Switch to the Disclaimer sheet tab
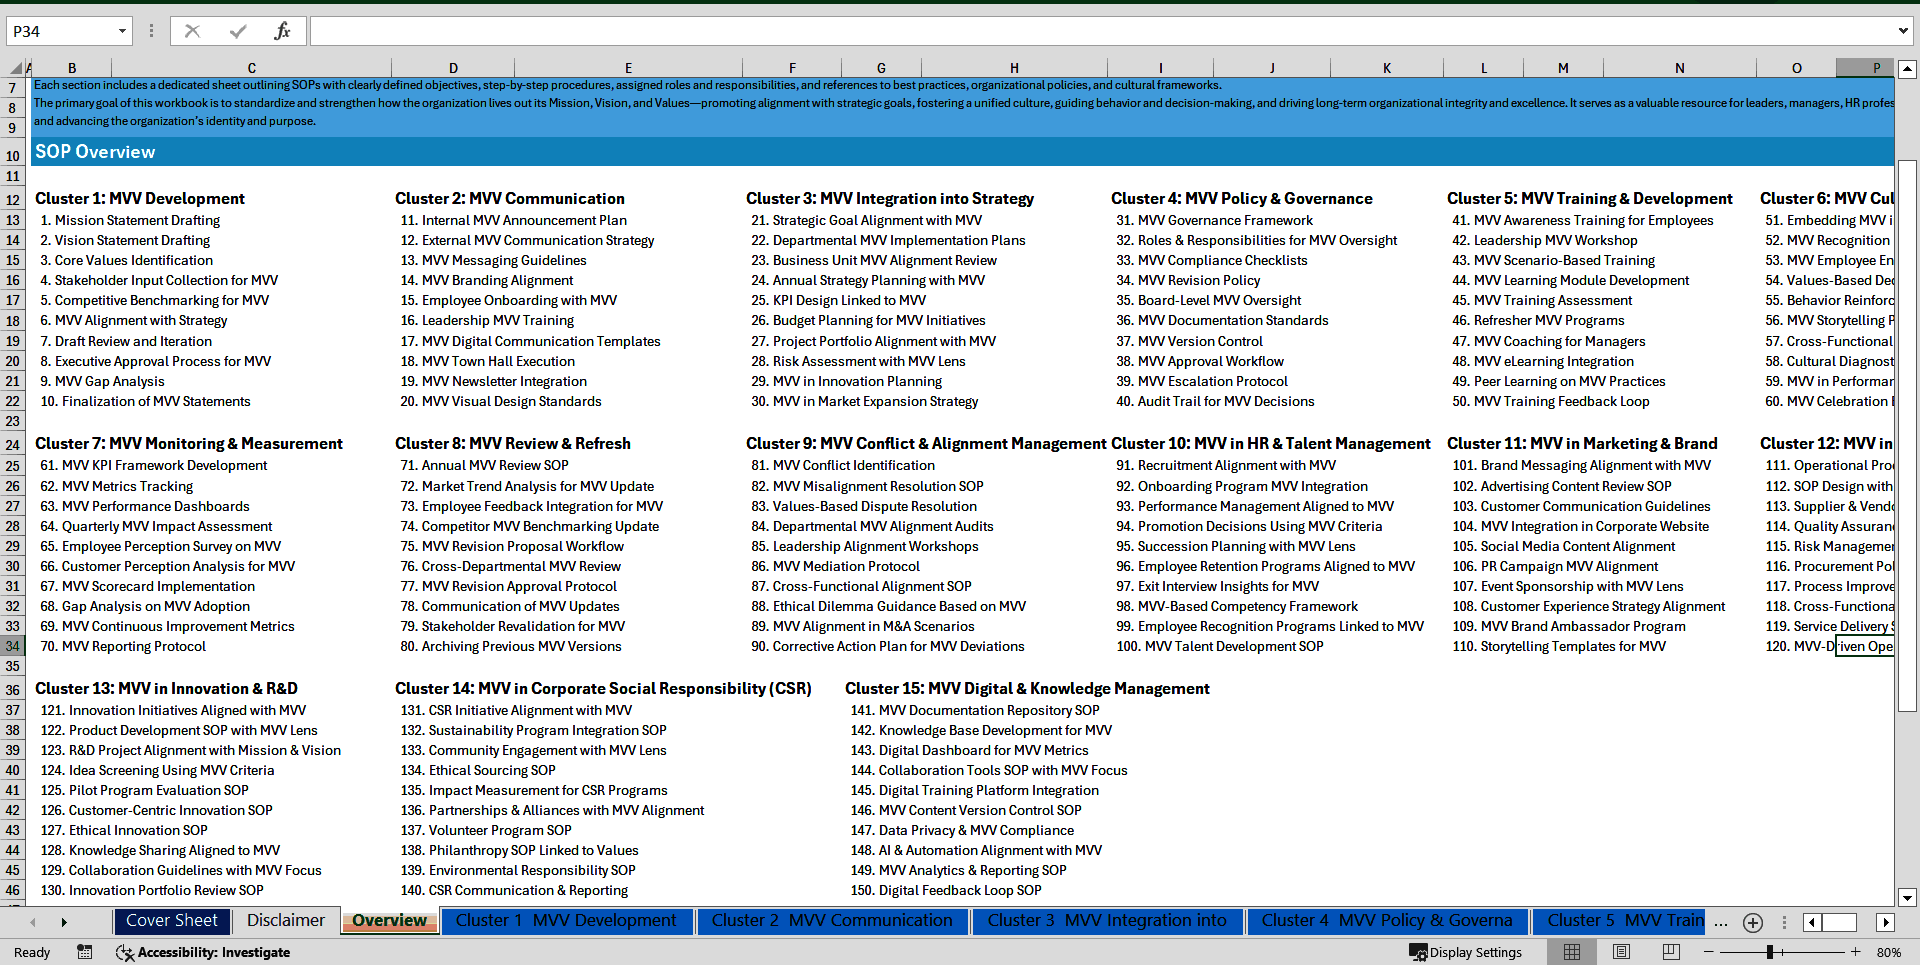 285,920
